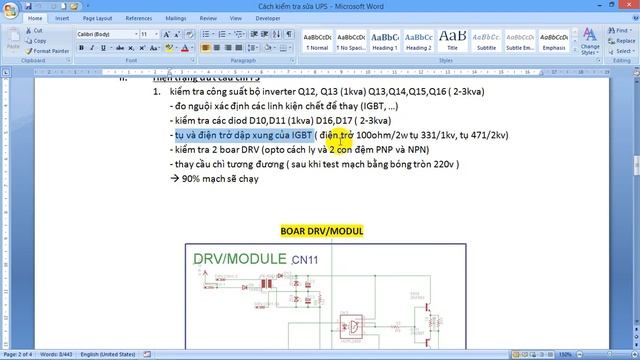Click the Change Styles icon

click(590, 42)
